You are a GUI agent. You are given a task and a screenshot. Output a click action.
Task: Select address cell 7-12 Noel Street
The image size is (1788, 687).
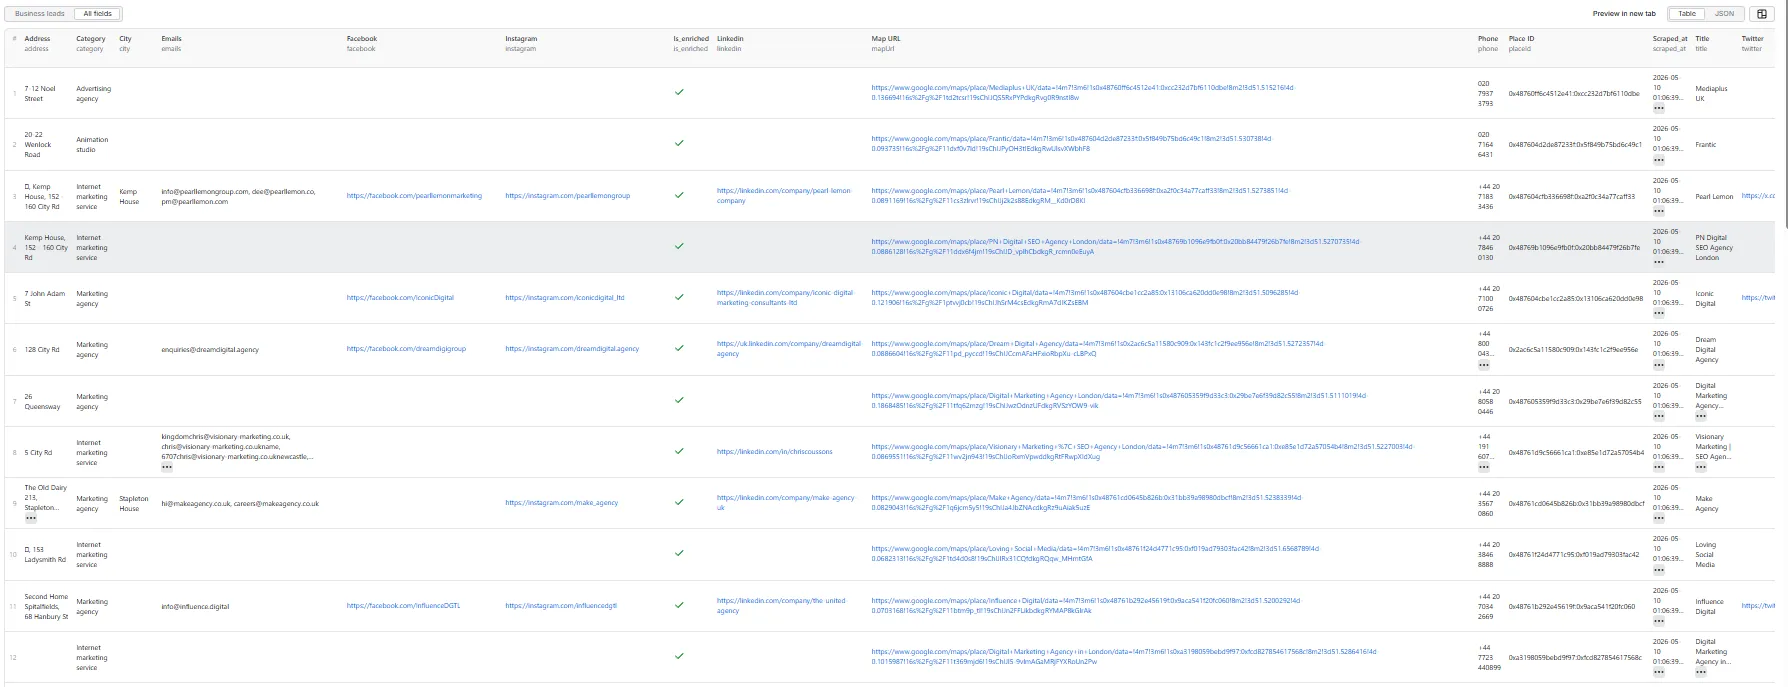click(41, 94)
